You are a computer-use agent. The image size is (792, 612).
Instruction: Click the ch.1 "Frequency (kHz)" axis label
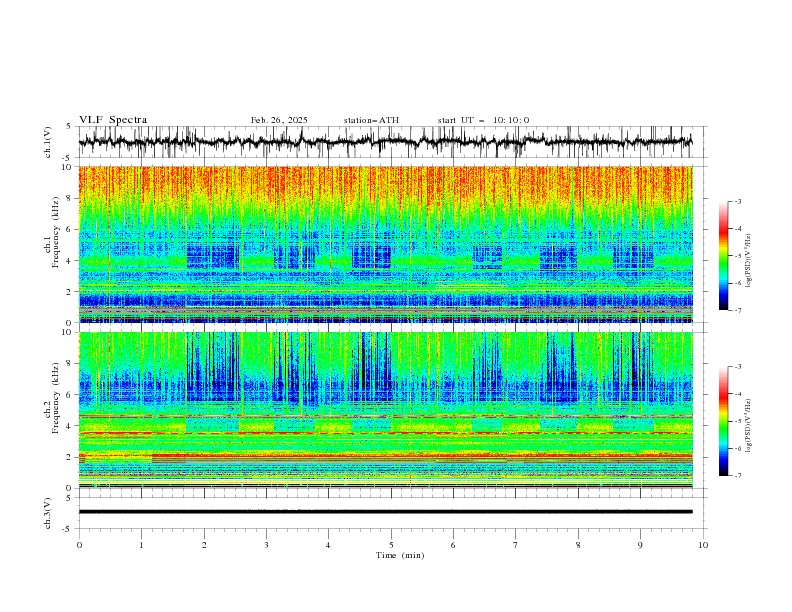tap(57, 233)
